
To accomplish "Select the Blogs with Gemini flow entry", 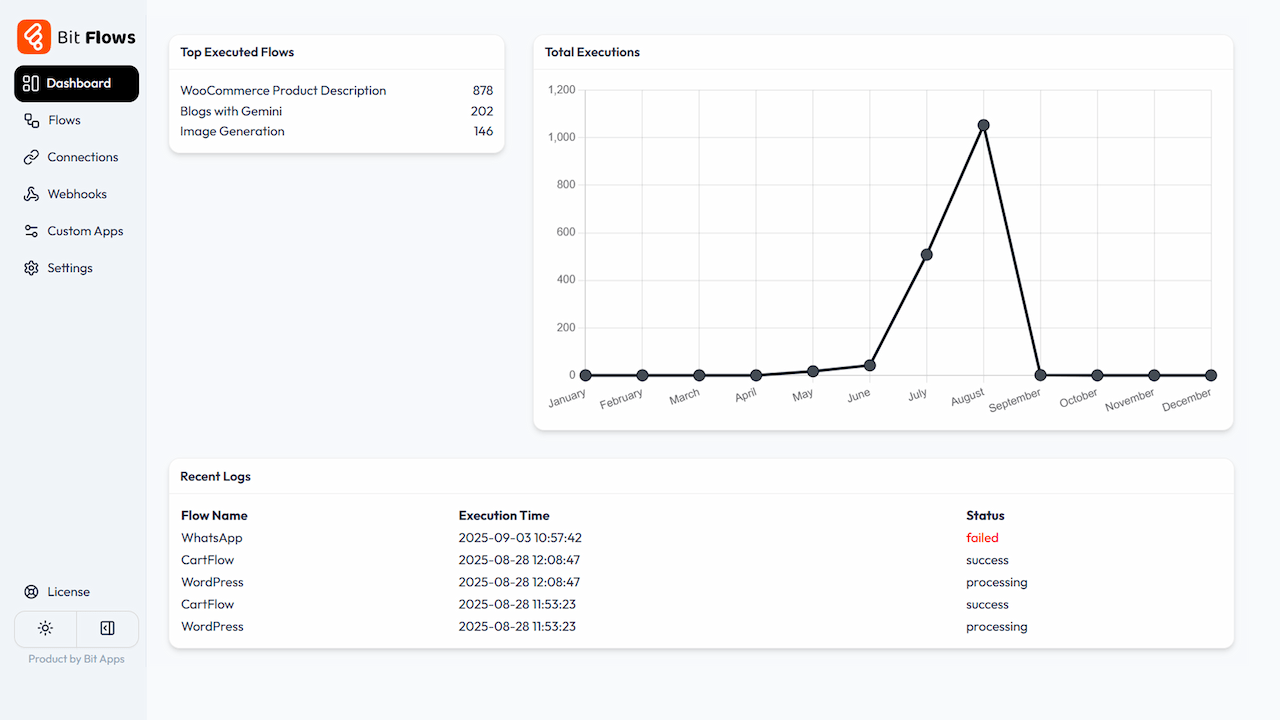I will [x=231, y=111].
